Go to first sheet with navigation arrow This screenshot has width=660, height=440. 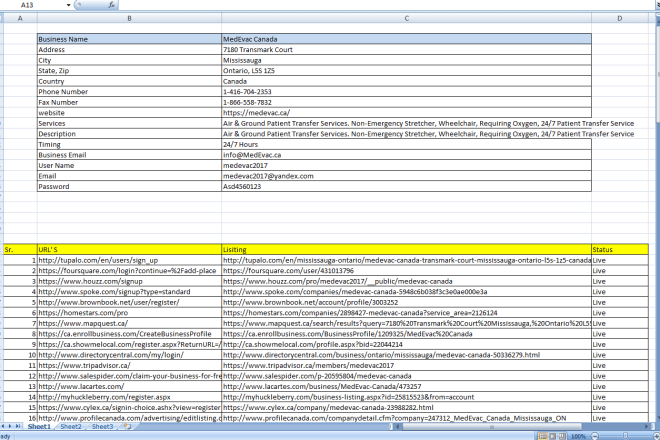coord(3,427)
